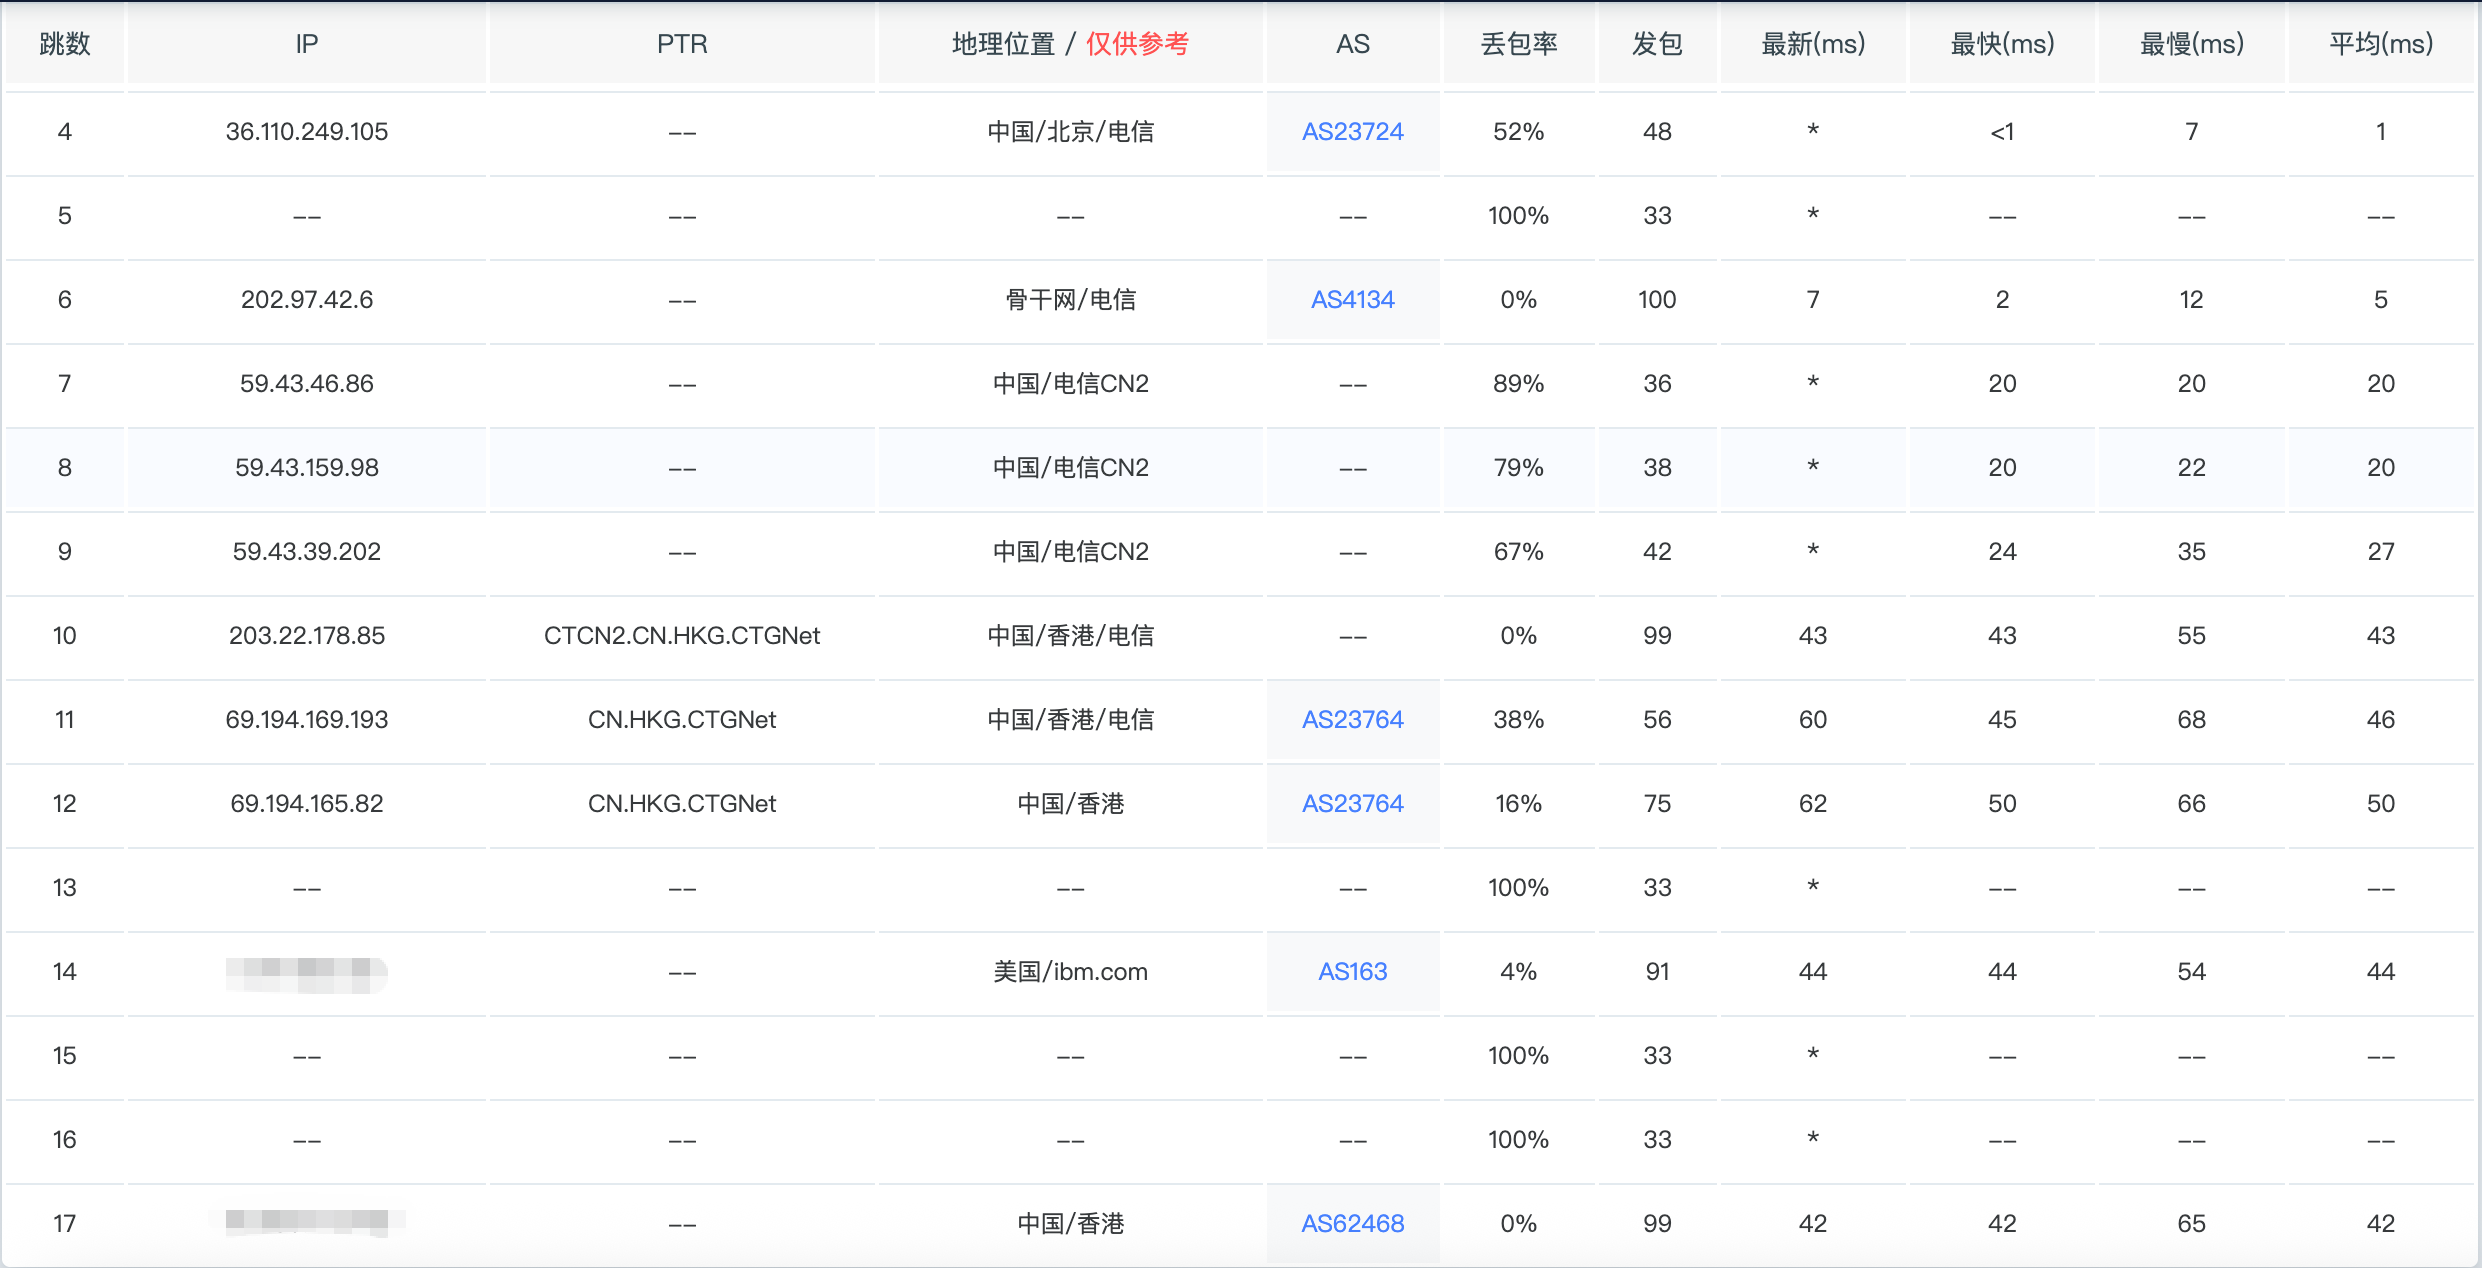Image resolution: width=2482 pixels, height=1268 pixels.
Task: Select IP address 36.110.249.105 cell
Action: tap(306, 132)
